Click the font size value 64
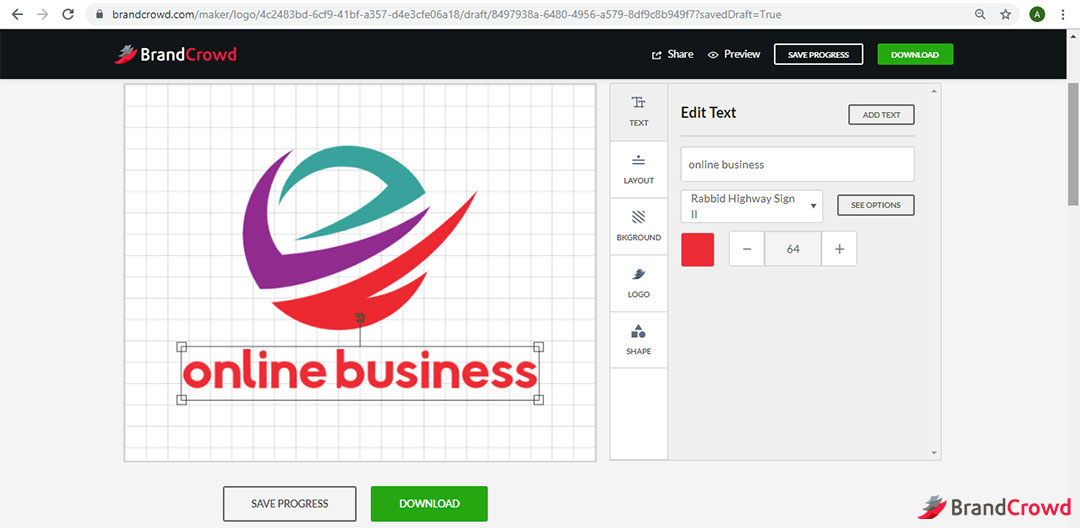Screen dimensions: 1080x528 click(793, 249)
